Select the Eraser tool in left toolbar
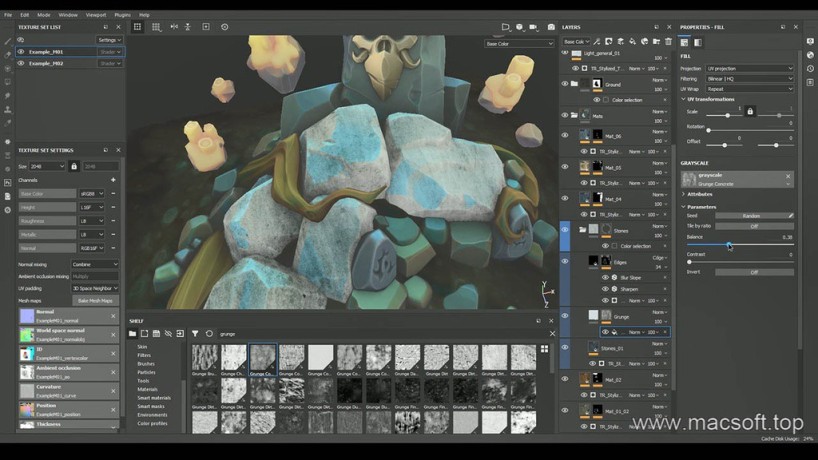The image size is (818, 460). (x=8, y=54)
